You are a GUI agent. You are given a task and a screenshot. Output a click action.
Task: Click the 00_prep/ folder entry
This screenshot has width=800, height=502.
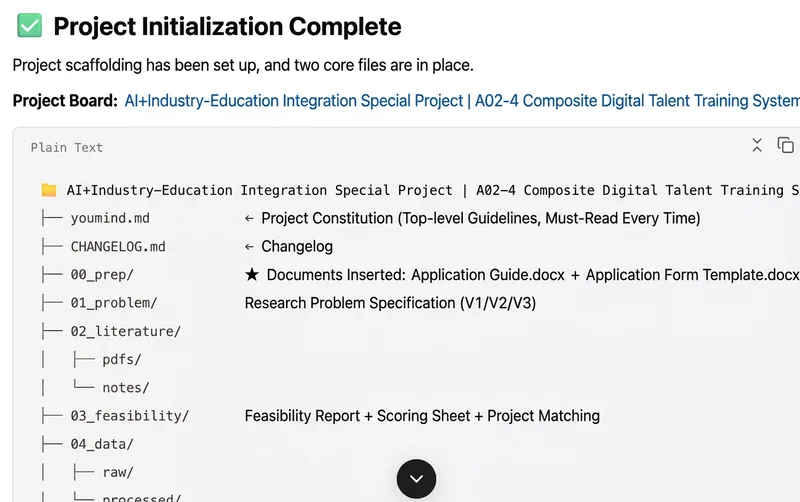(x=102, y=275)
